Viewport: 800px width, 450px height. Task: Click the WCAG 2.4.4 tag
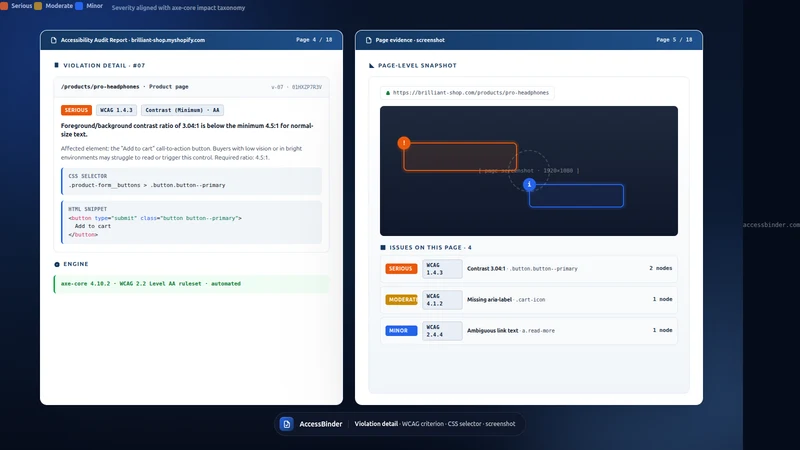[442, 331]
